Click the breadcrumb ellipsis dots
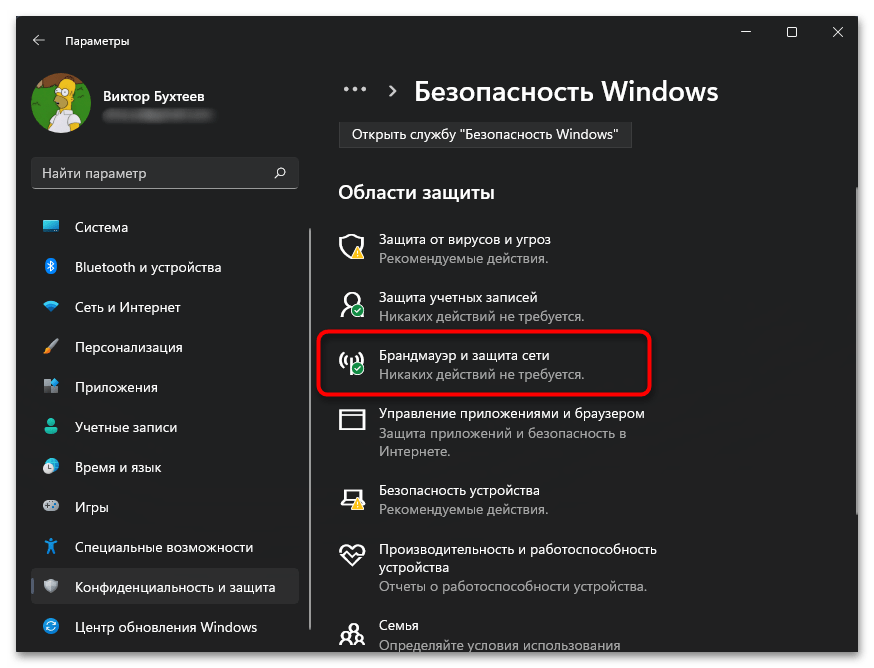874x668 pixels. (x=355, y=89)
